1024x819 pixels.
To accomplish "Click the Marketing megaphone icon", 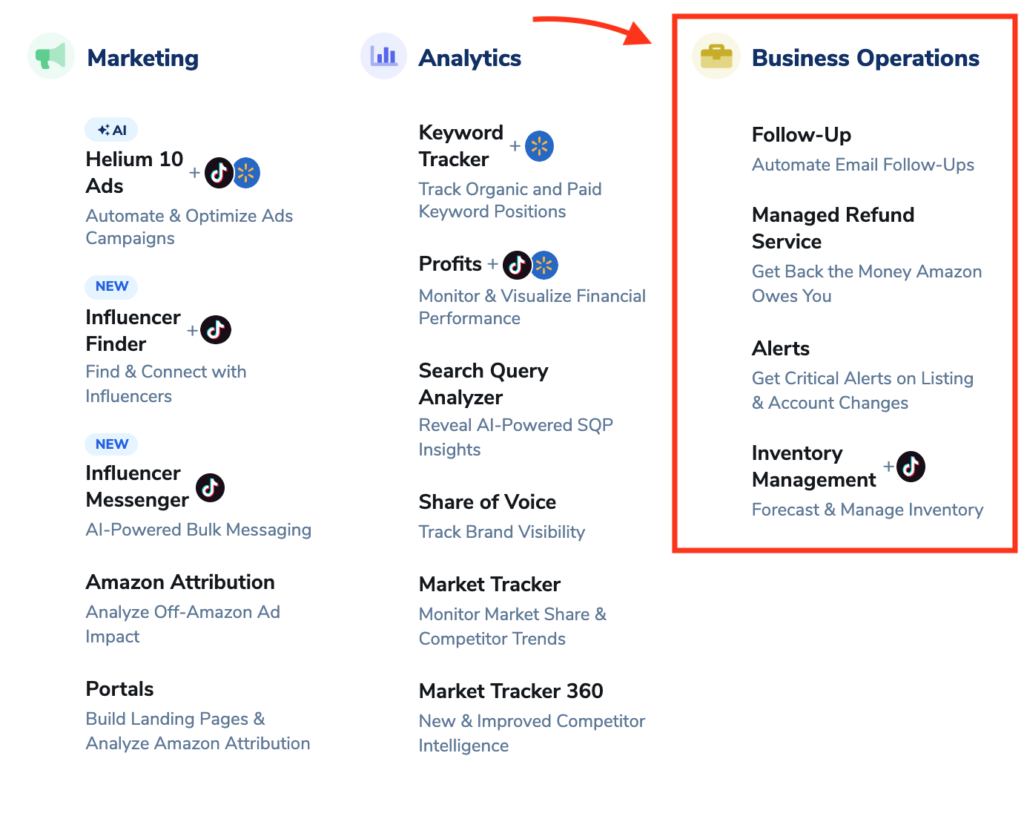I will (x=50, y=57).
